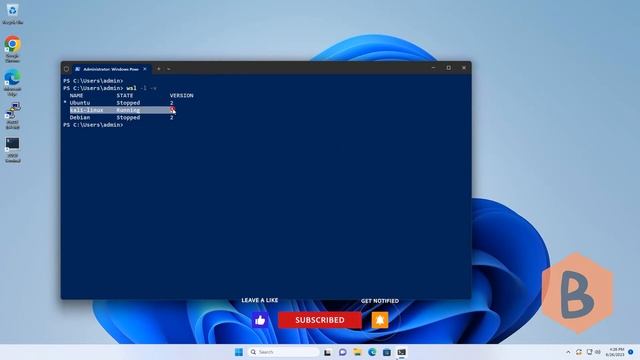Add a new terminal tab with plus button
Image resolution: width=640 pixels, height=360 pixels.
click(159, 69)
